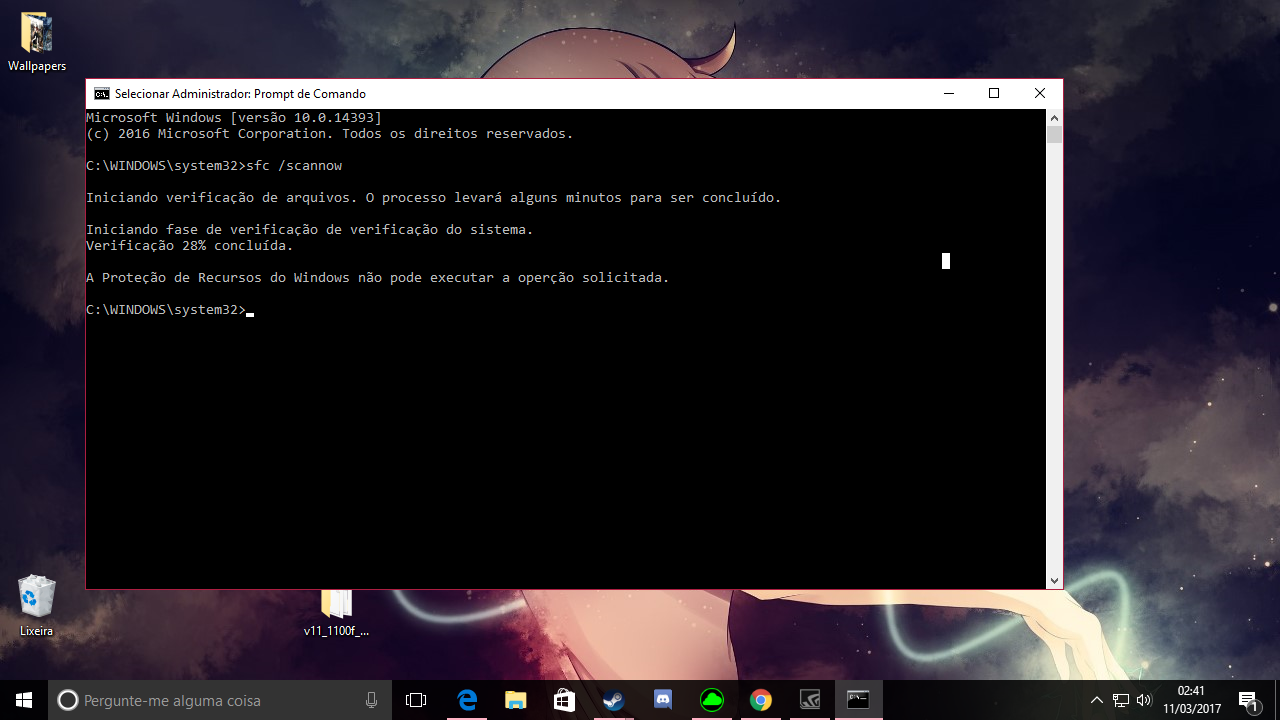Click the 'Iniciando verificação de arquivos' line
Screen dimensions: 1280x720
(434, 198)
